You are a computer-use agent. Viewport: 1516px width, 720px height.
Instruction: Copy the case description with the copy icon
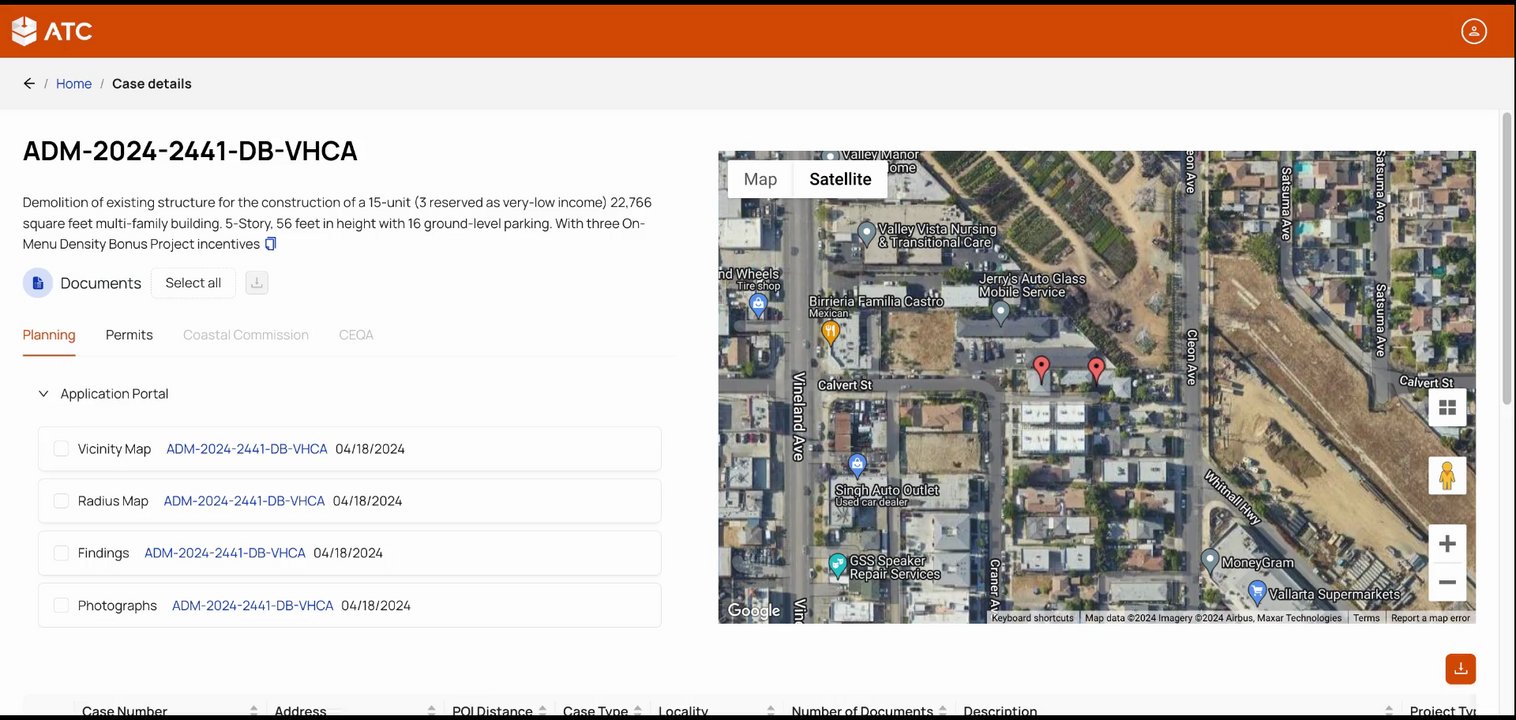tap(270, 244)
